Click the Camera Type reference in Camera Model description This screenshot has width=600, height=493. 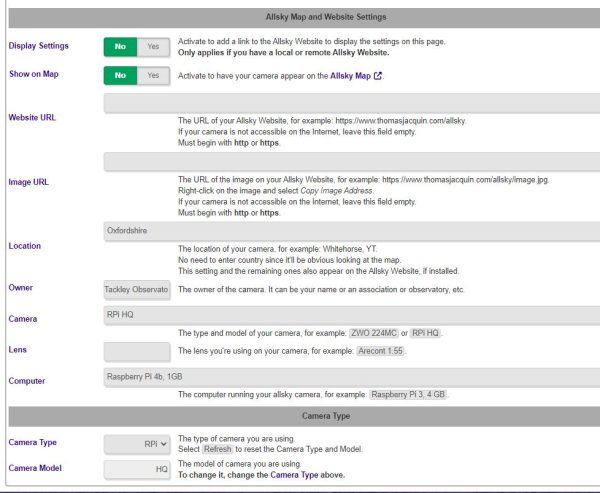(294, 475)
